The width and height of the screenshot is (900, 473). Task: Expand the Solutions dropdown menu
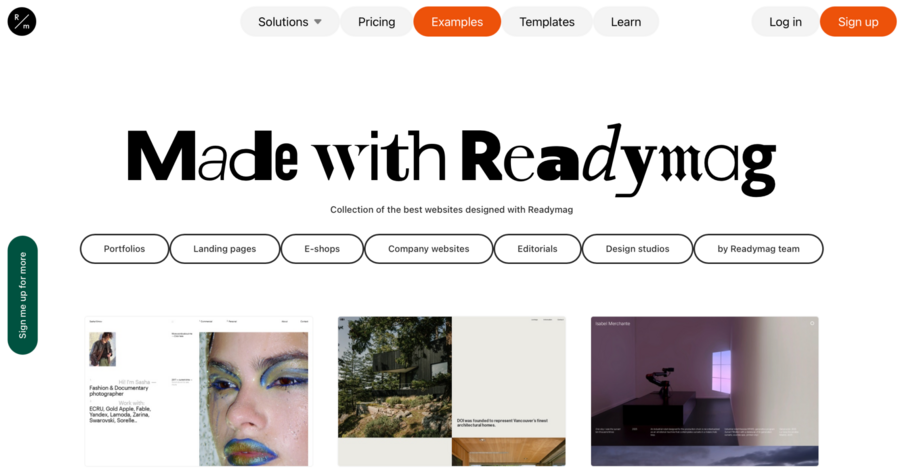pyautogui.click(x=290, y=22)
